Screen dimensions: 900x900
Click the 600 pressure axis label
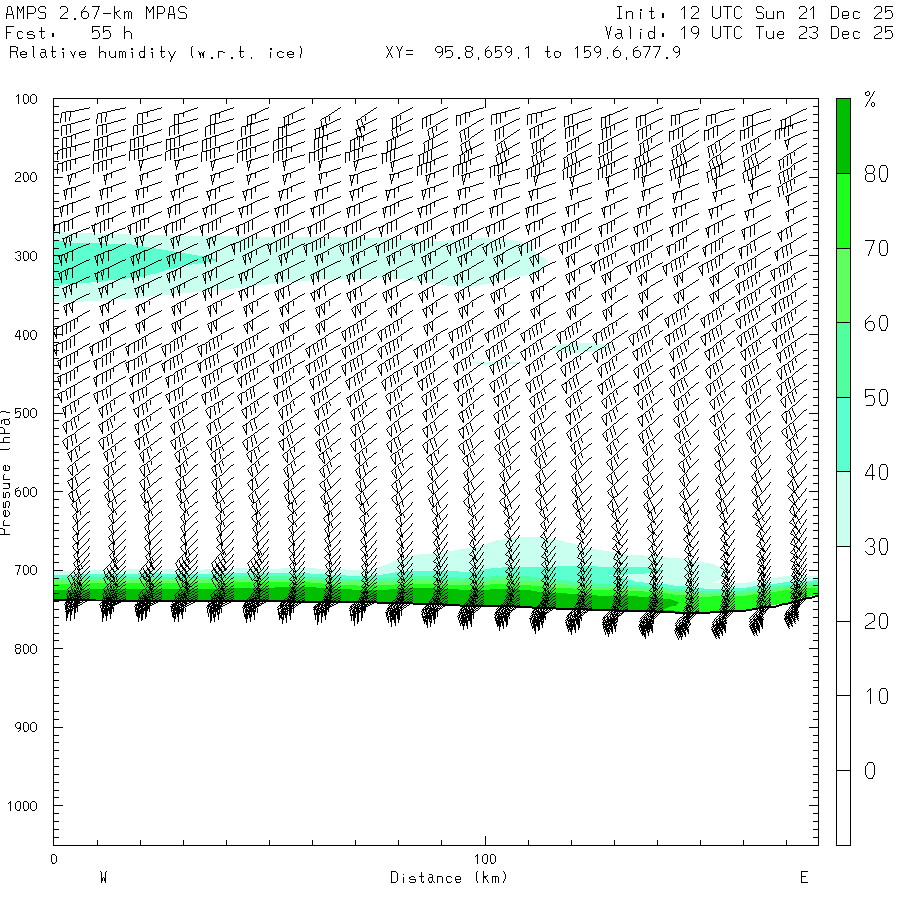coord(26,492)
